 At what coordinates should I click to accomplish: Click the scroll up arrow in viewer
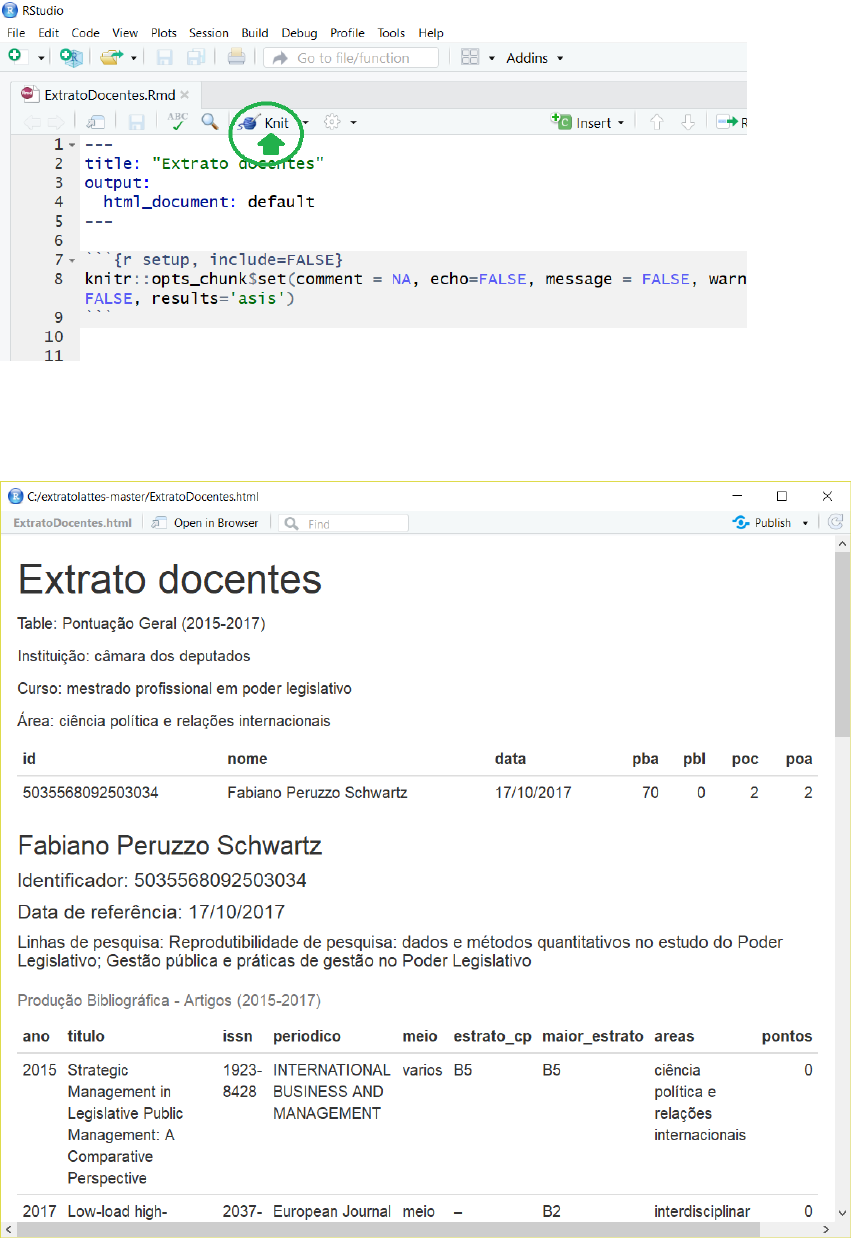coord(843,546)
